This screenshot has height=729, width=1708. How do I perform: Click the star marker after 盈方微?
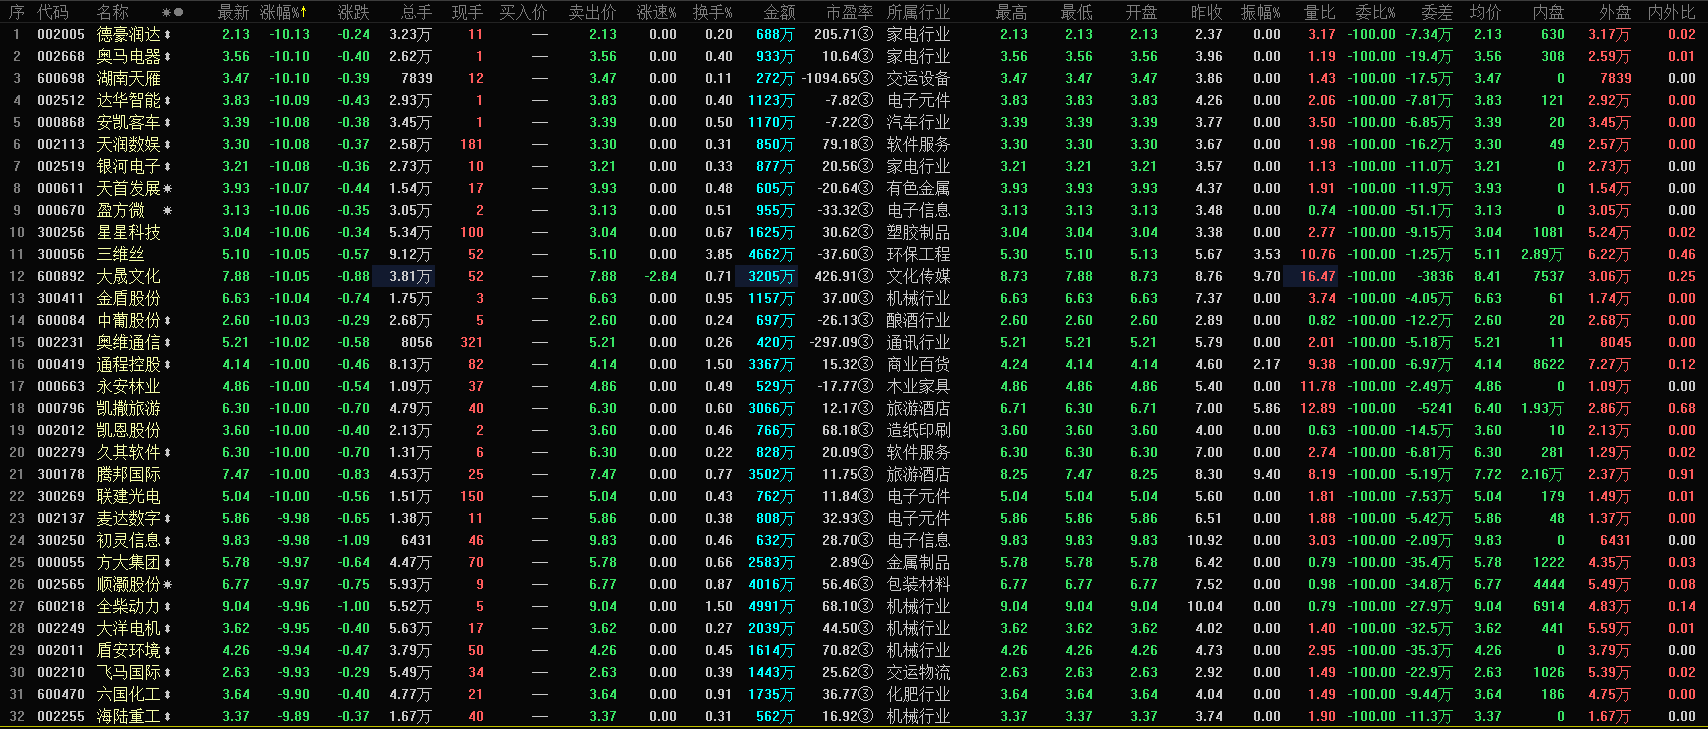167,210
